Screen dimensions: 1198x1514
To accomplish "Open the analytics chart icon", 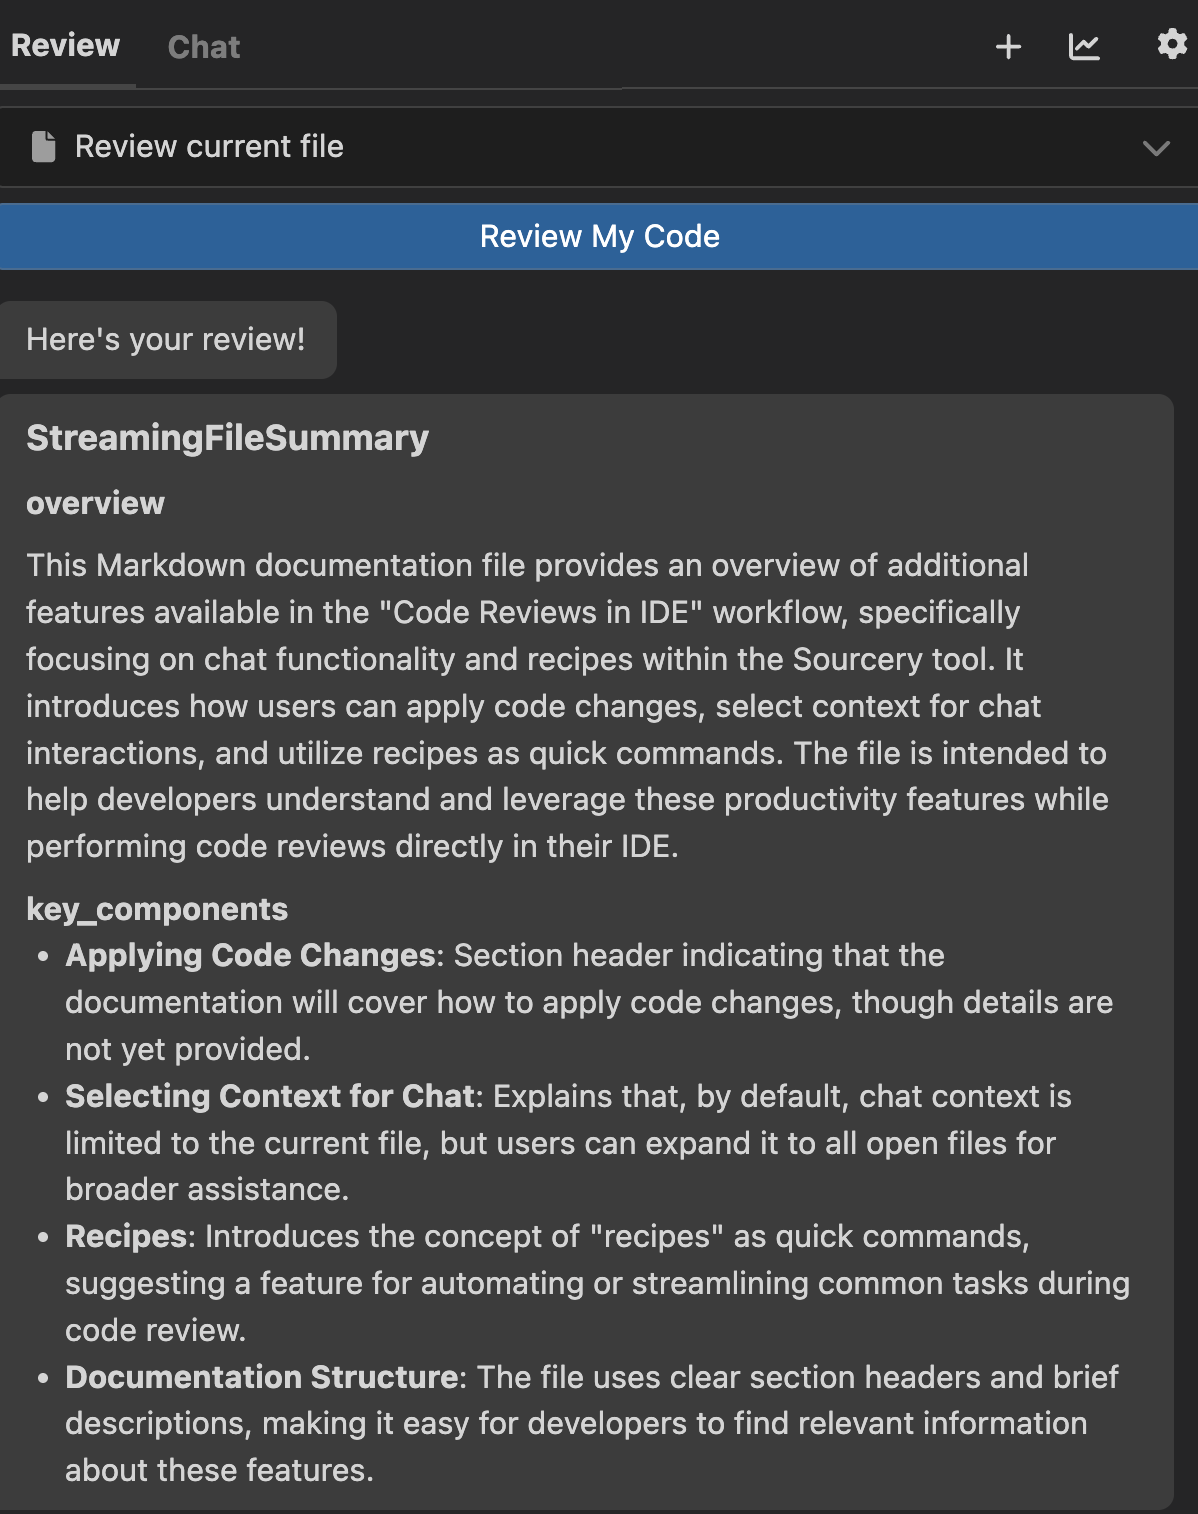I will tap(1084, 47).
